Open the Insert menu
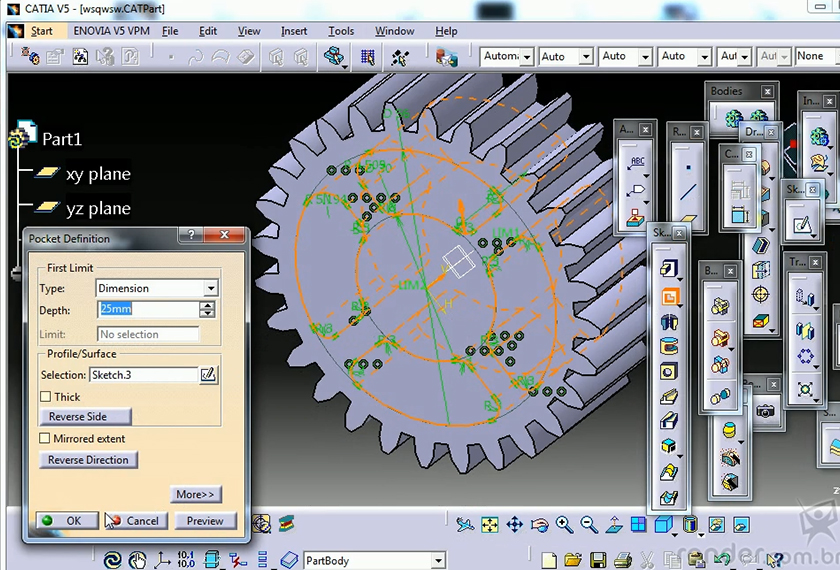The width and height of the screenshot is (840, 570). coord(294,31)
